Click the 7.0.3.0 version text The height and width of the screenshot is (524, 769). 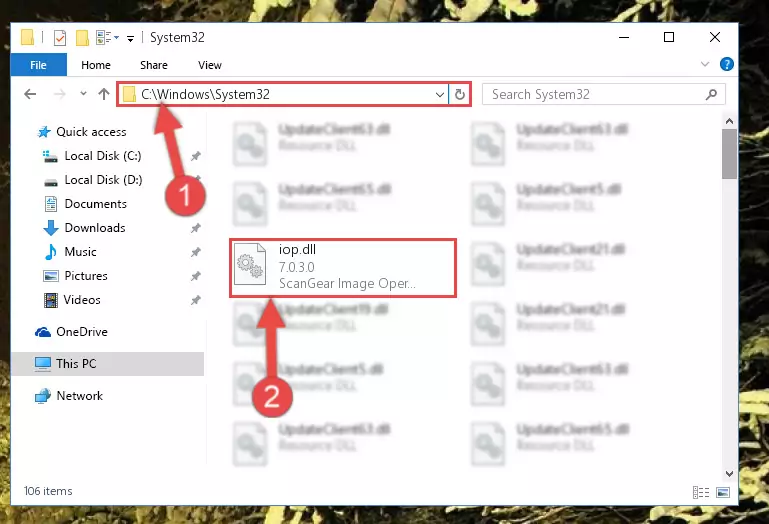297,267
